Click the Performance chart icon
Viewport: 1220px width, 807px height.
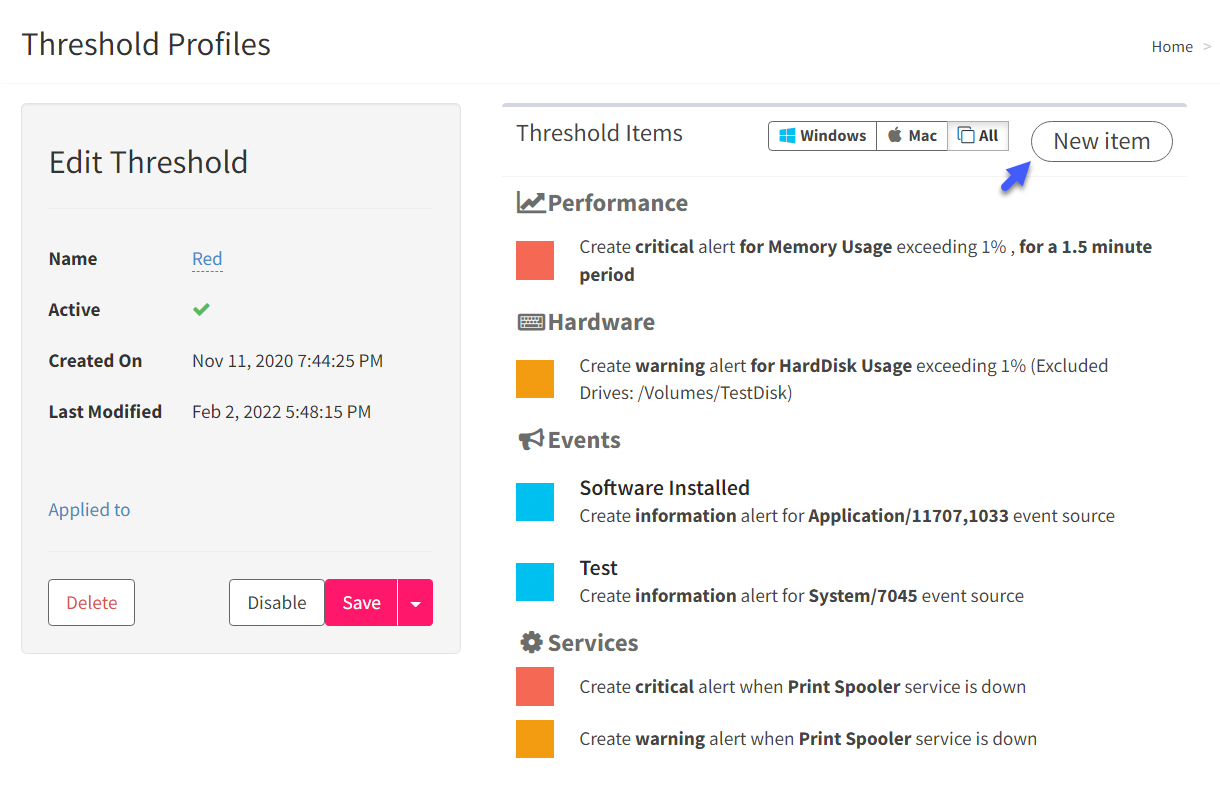[x=531, y=203]
